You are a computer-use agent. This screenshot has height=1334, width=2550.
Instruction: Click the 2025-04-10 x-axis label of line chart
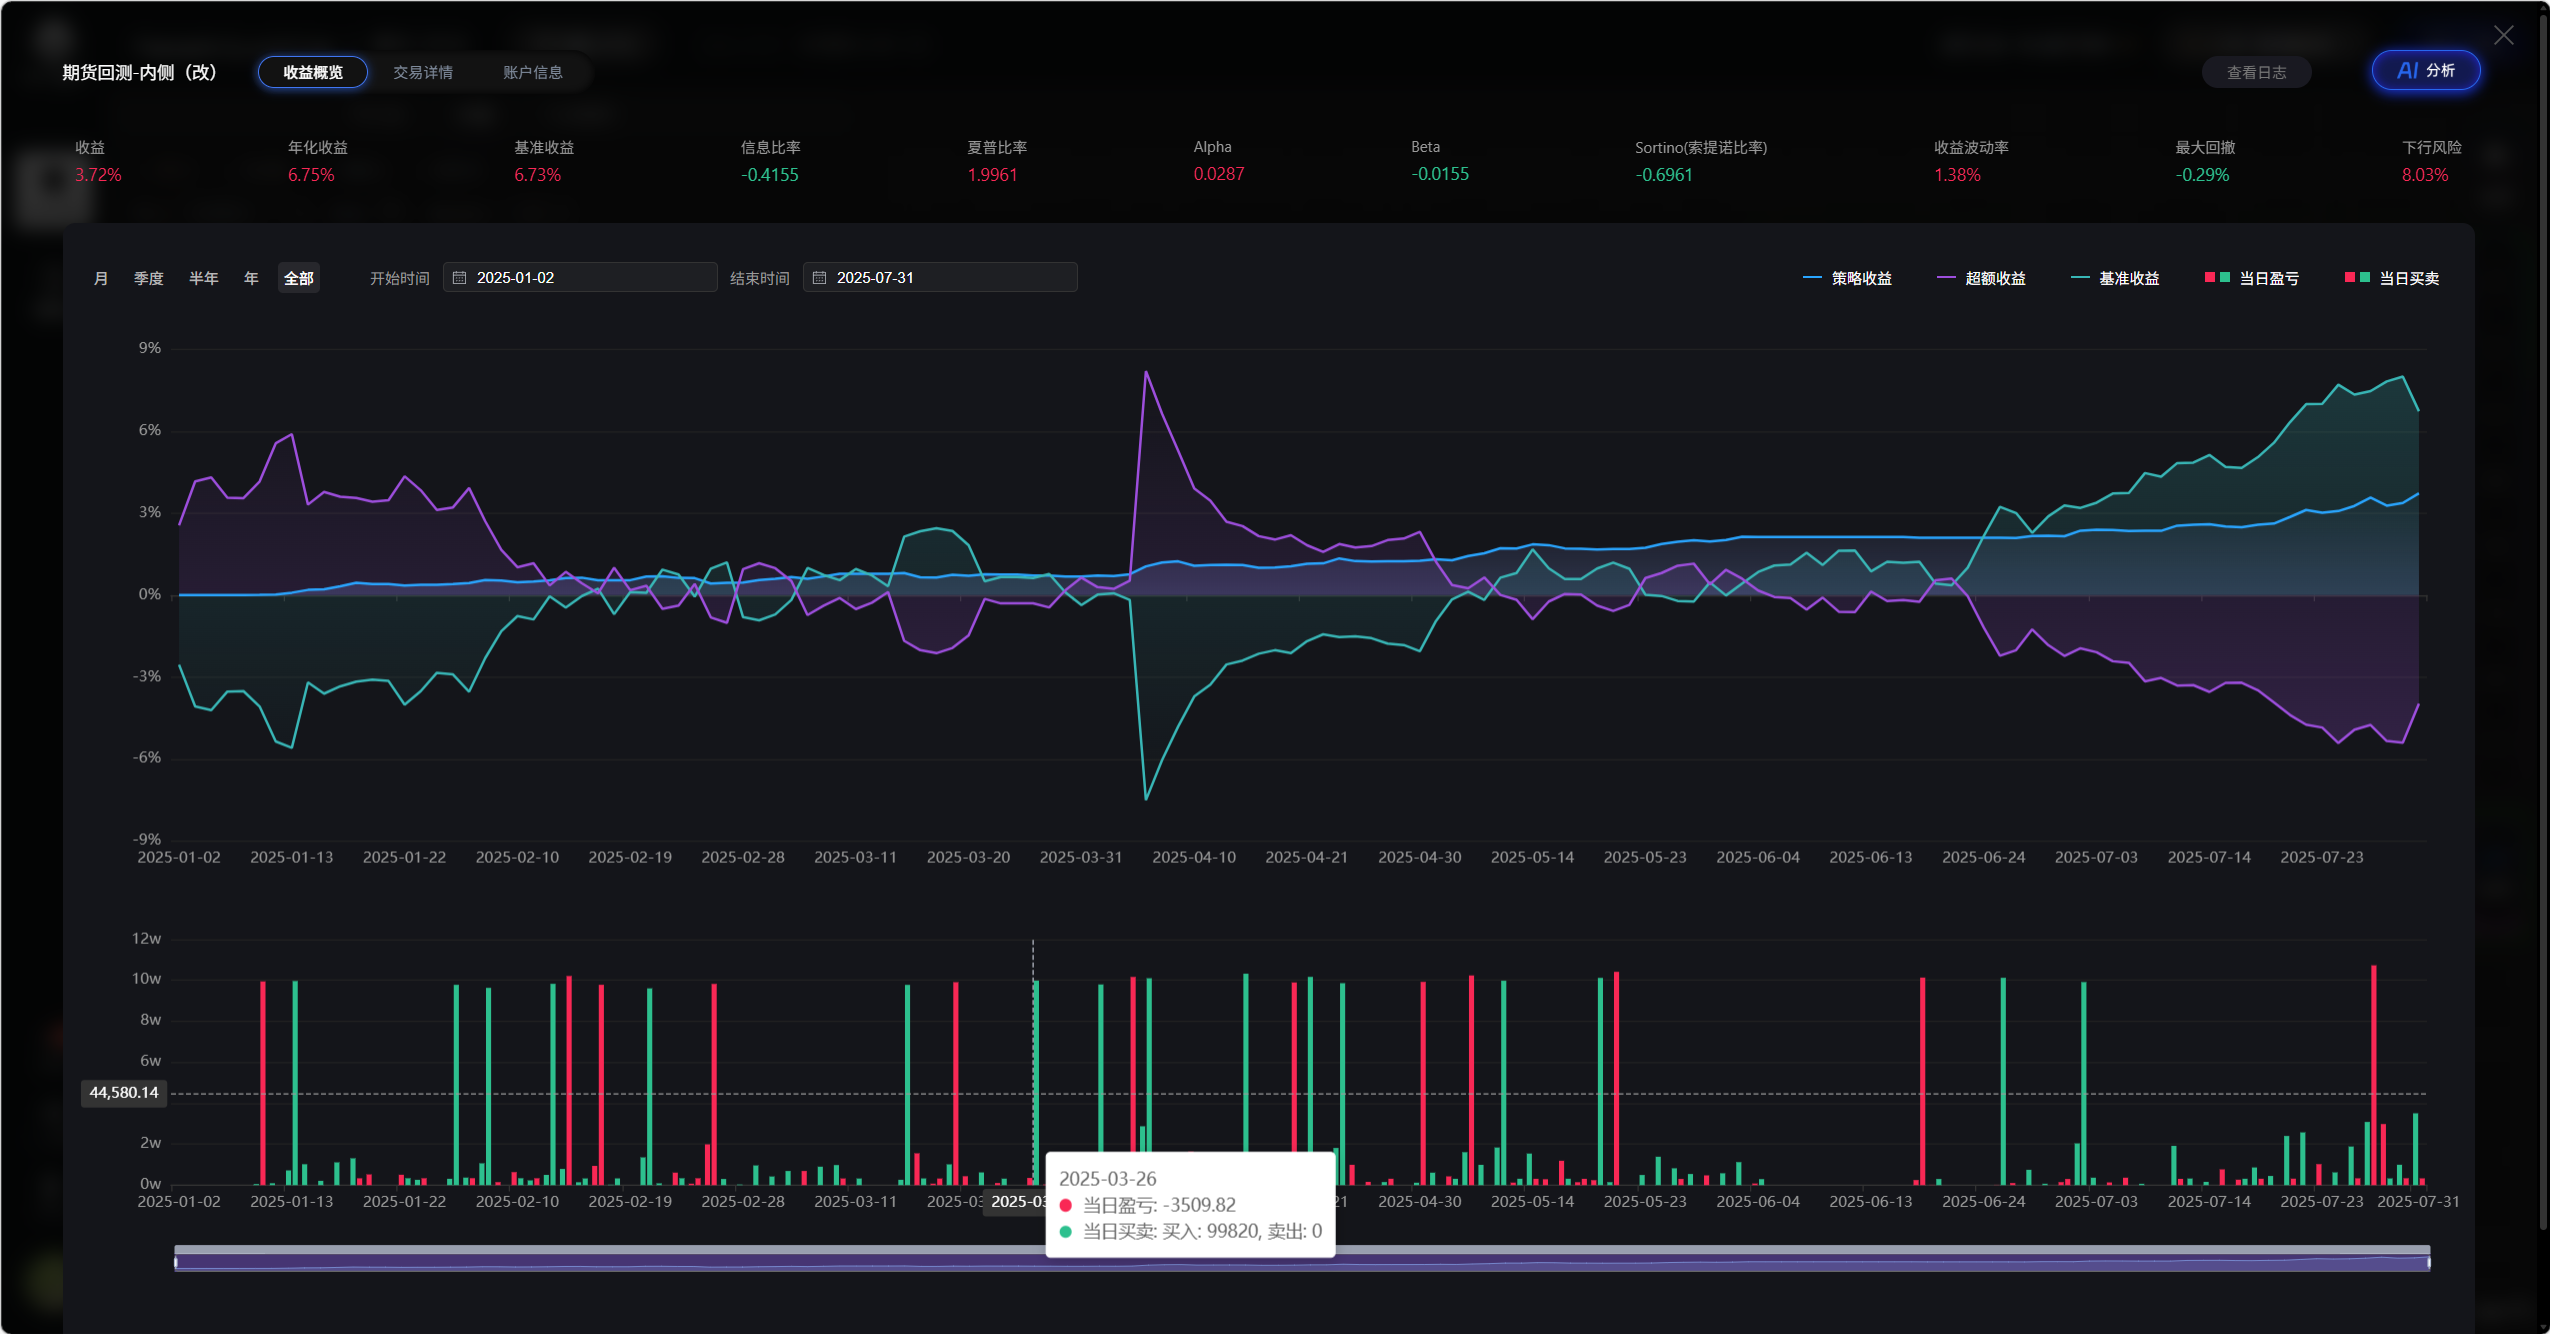[x=1194, y=858]
